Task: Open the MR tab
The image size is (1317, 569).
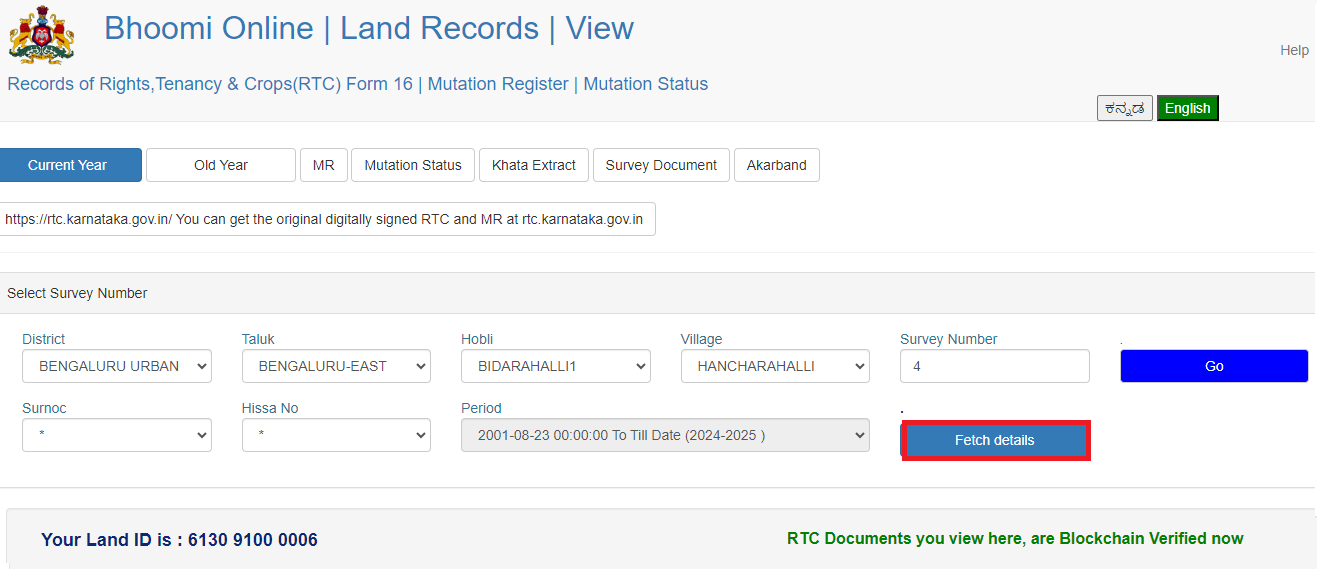Action: pyautogui.click(x=323, y=165)
